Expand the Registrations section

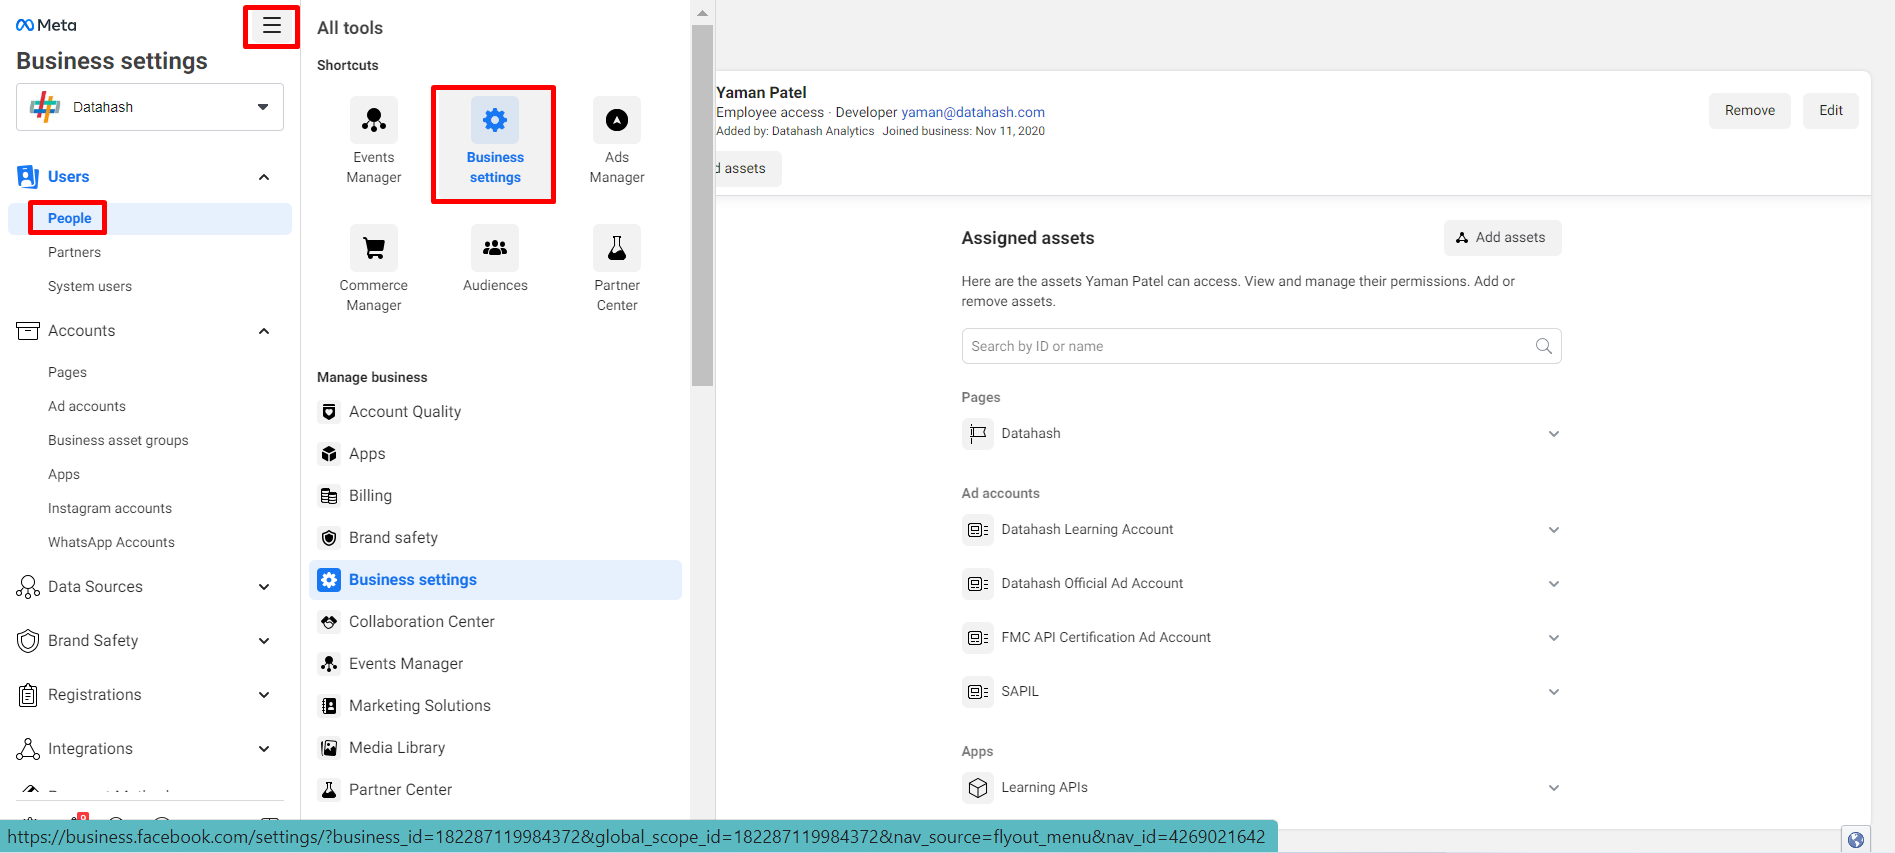[x=264, y=695]
